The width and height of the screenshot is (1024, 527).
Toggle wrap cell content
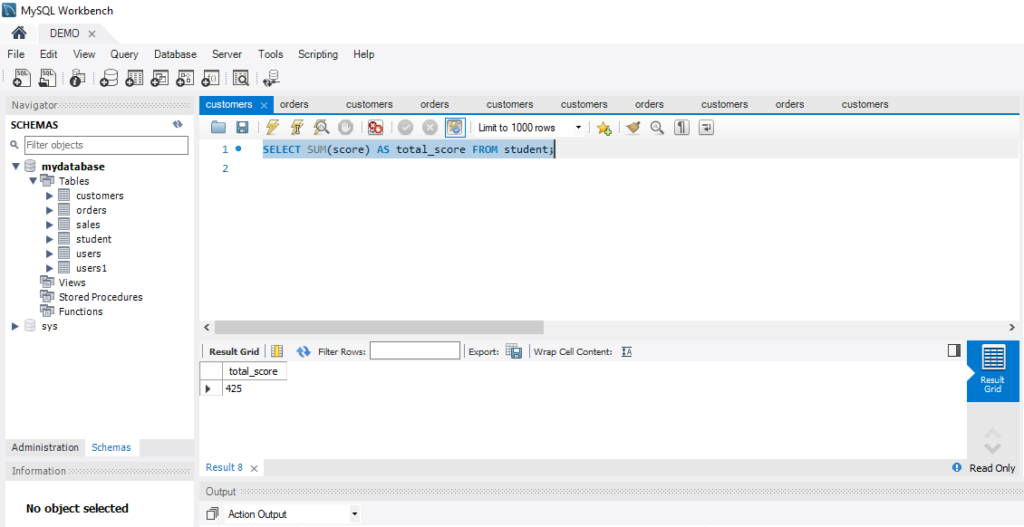pos(627,352)
